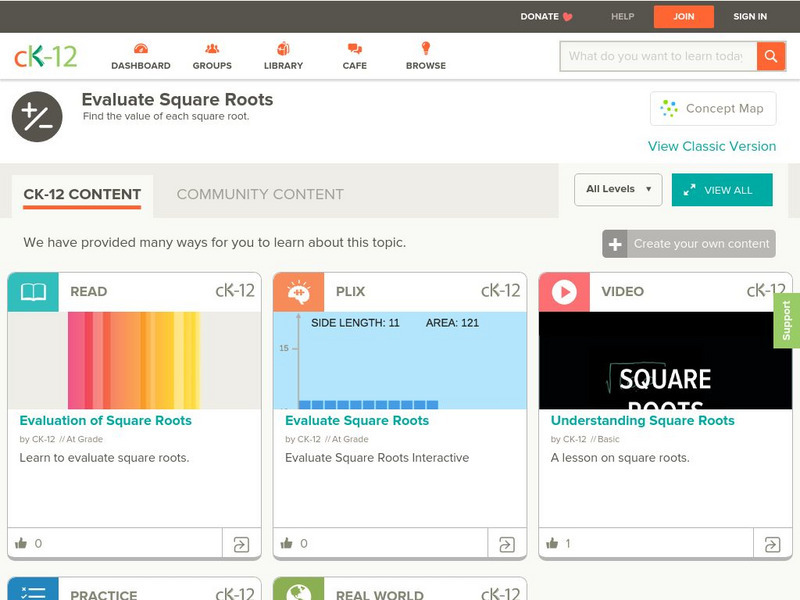Click the BROWSE menu label
Viewport: 800px width, 600px height.
coord(426,66)
